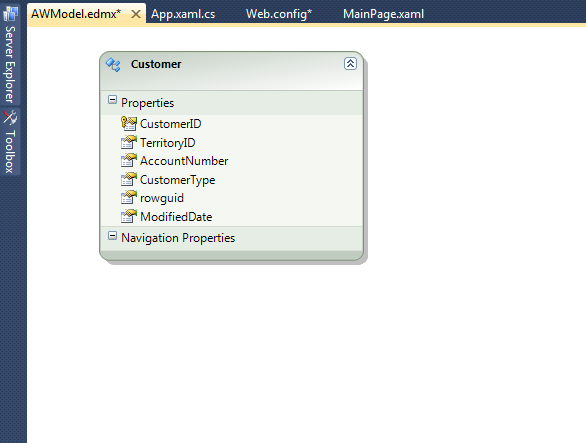586x443 pixels.
Task: Click the ModifiedDate property icon
Action: tap(129, 216)
